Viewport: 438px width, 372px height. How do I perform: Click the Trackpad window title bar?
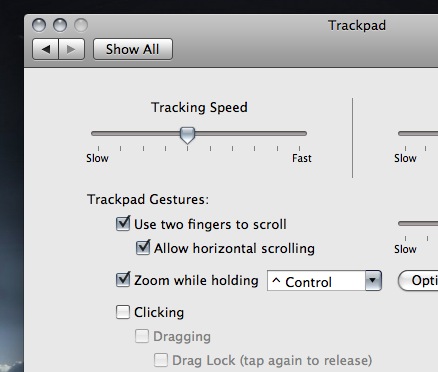357,25
